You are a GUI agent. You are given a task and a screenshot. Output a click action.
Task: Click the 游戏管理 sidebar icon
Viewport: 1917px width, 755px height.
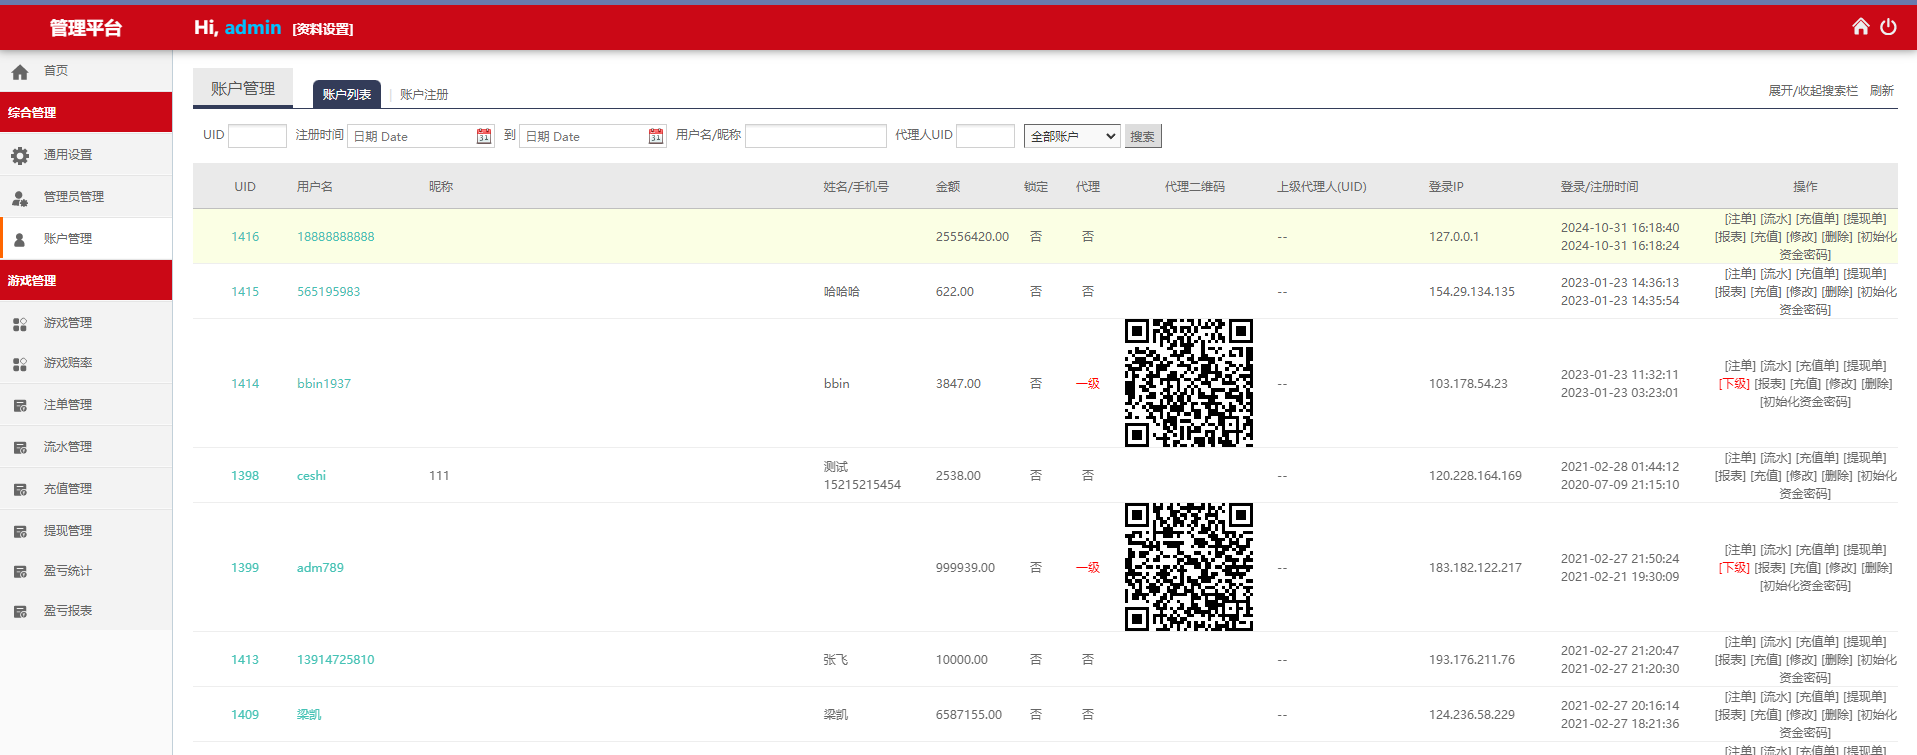20,323
